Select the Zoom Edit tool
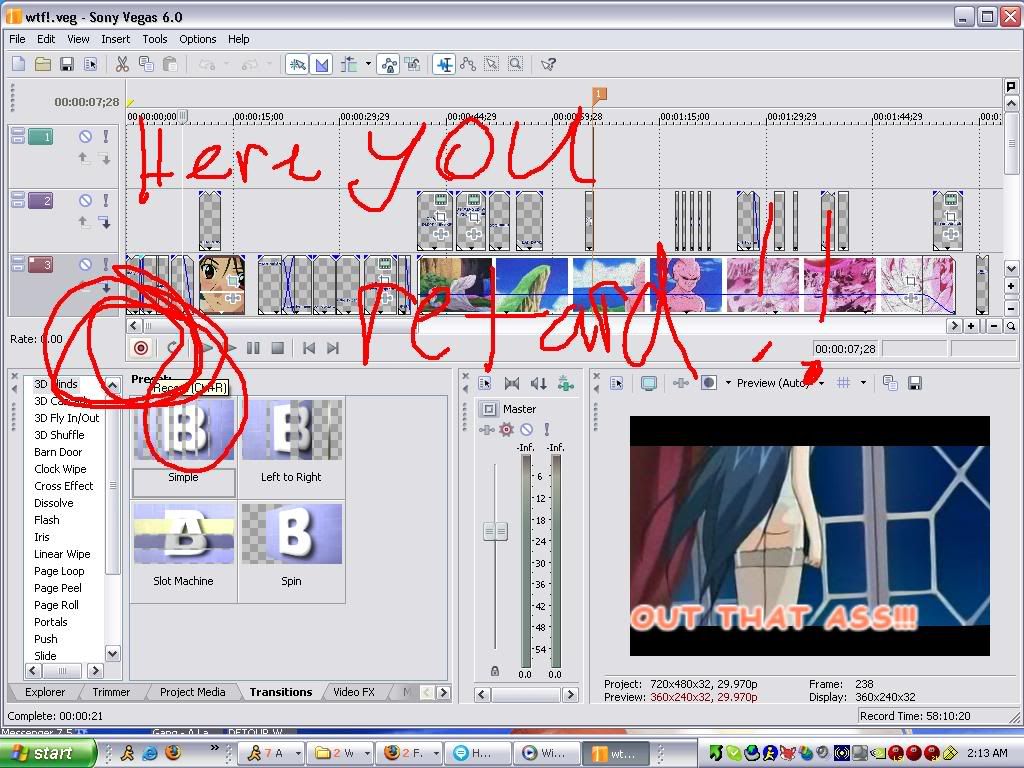 (515, 64)
